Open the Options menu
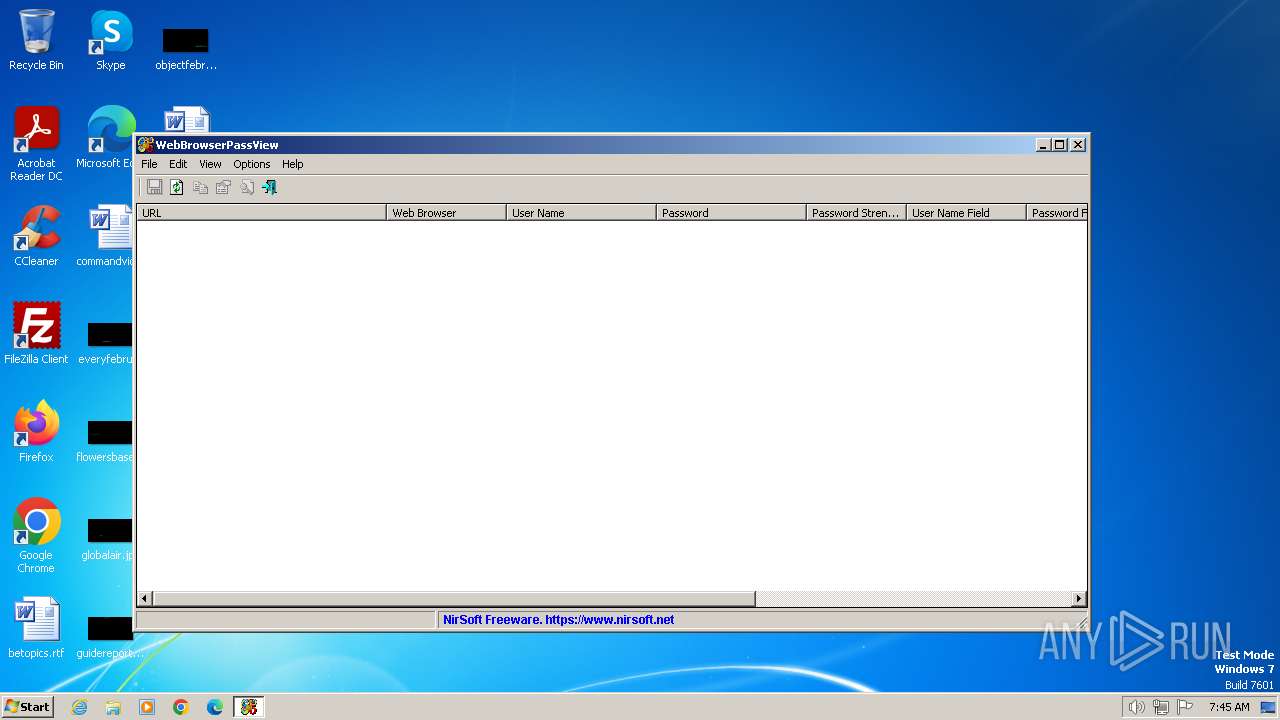1280x720 pixels. coord(252,164)
